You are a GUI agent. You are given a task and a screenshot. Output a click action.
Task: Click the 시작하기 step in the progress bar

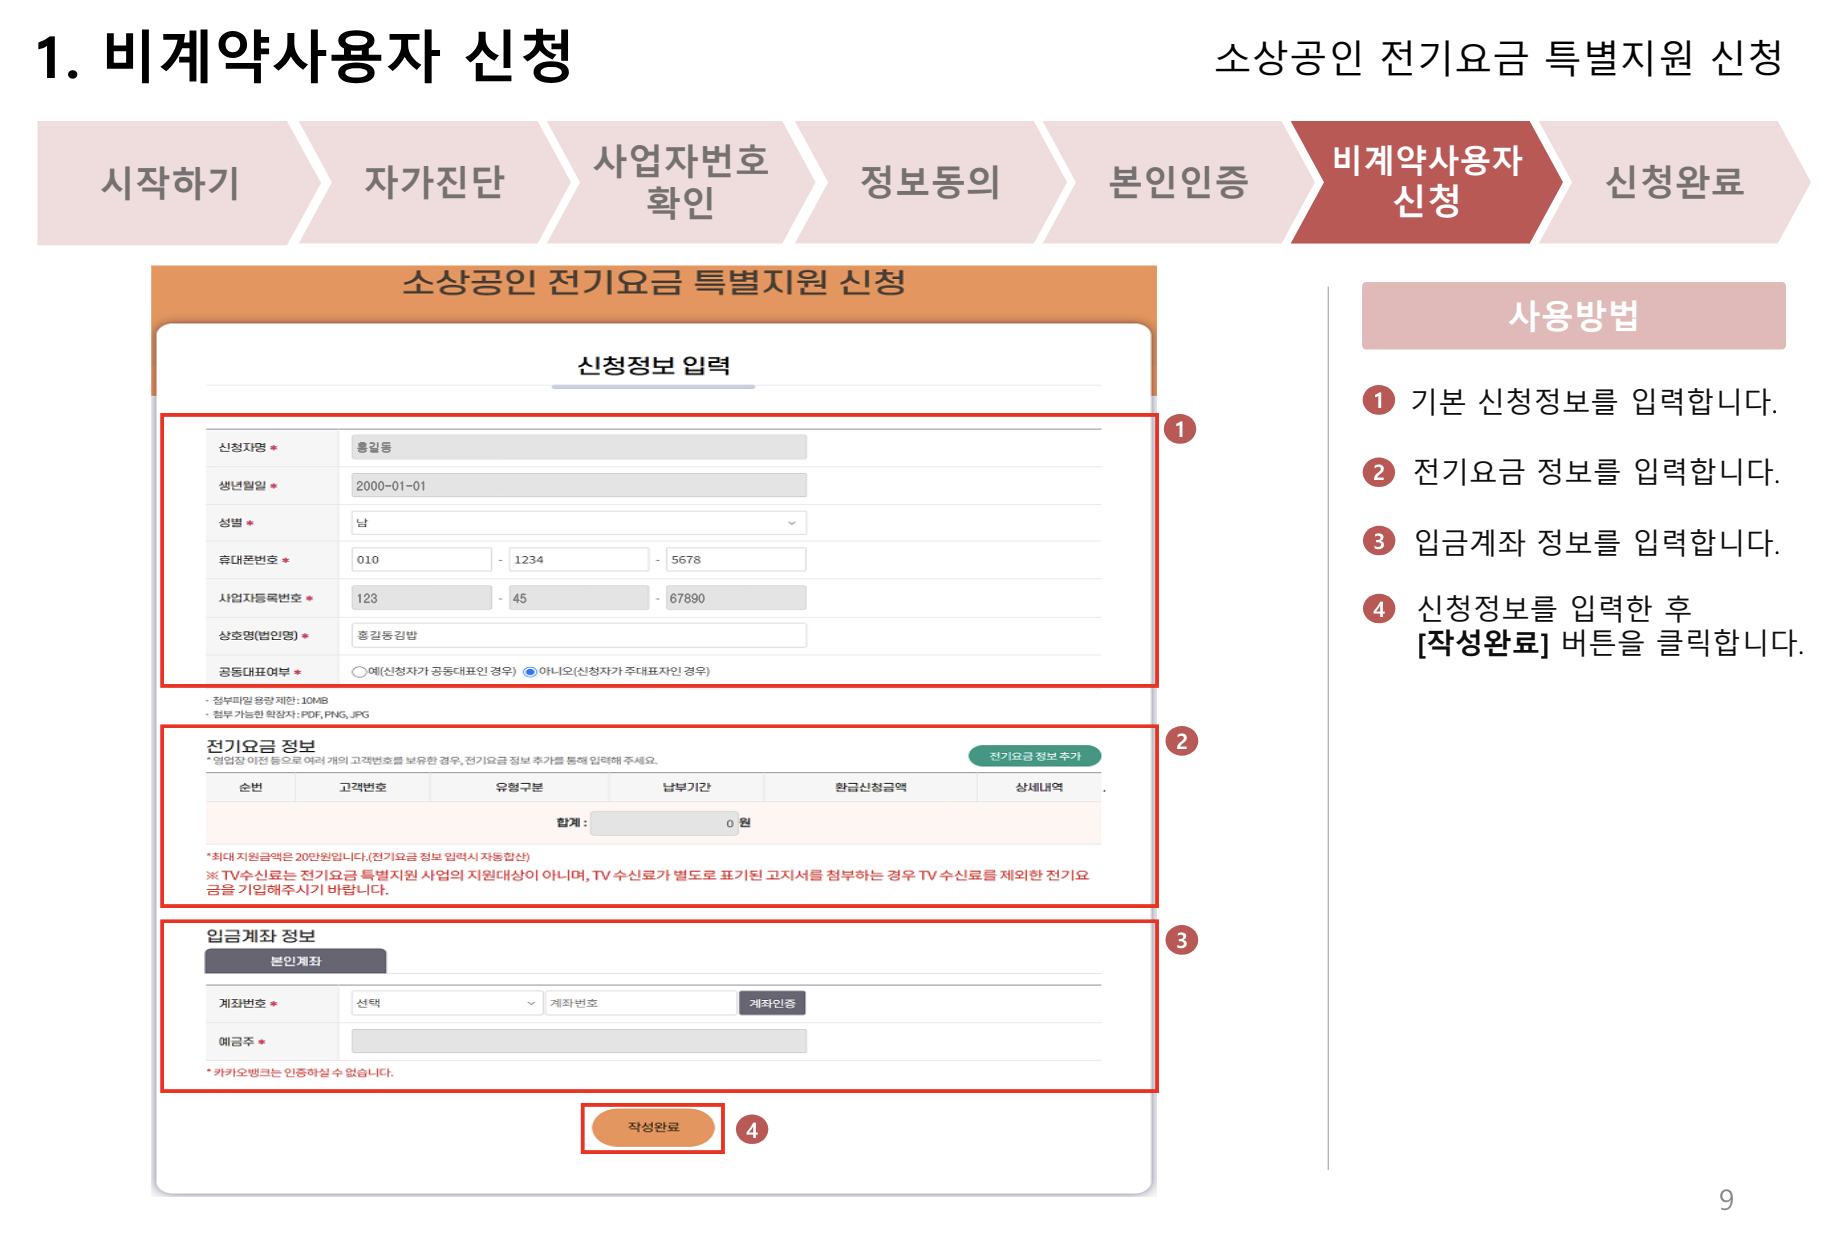(x=170, y=183)
